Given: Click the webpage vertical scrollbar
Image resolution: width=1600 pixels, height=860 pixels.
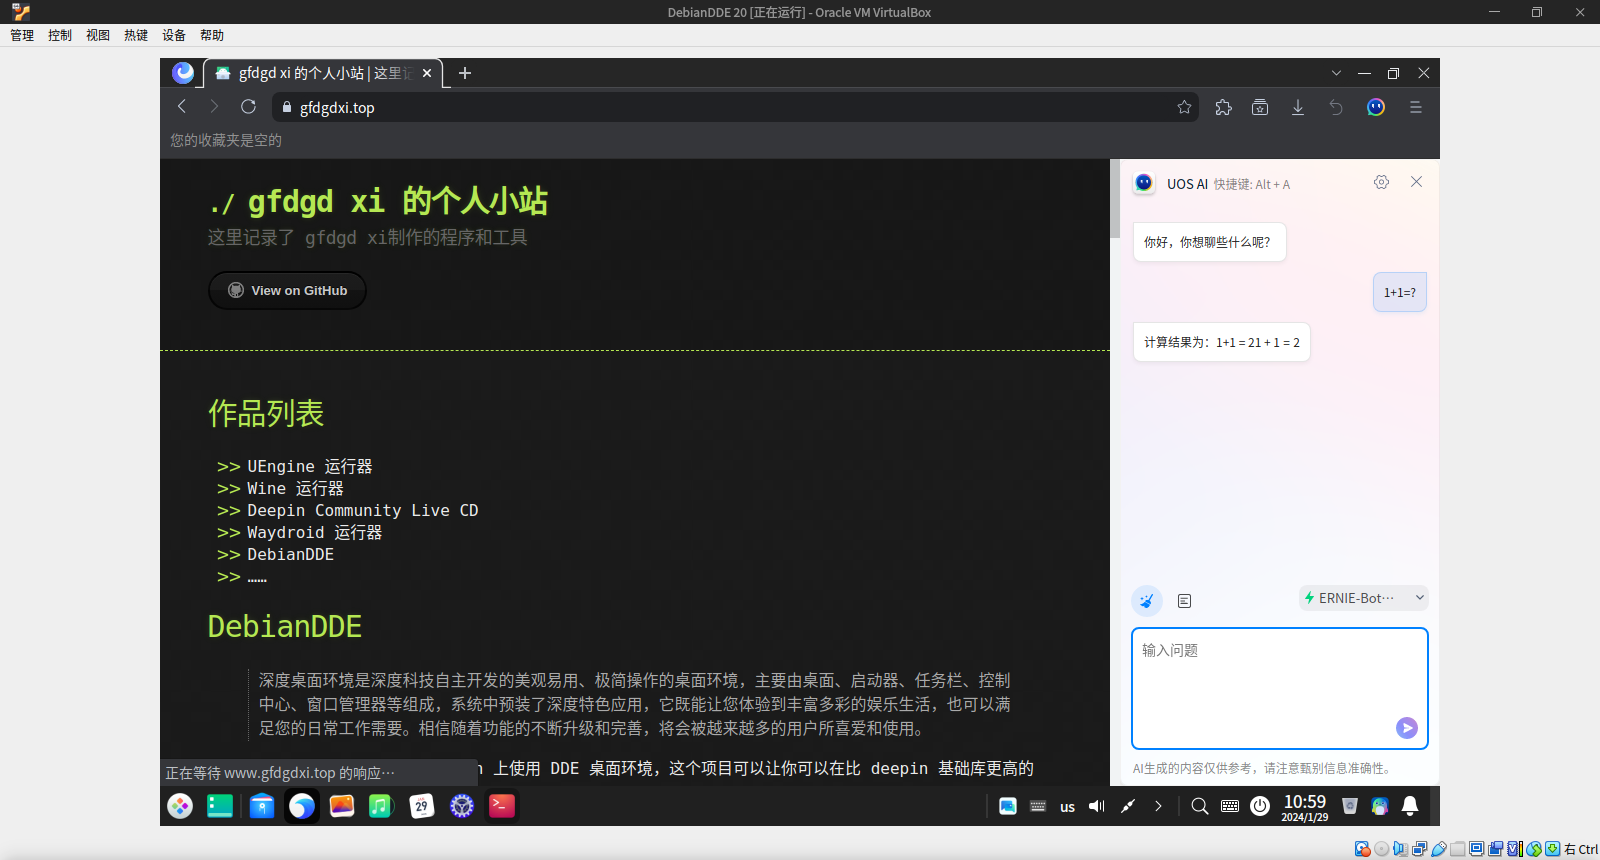Looking at the screenshot, I should click(1115, 198).
